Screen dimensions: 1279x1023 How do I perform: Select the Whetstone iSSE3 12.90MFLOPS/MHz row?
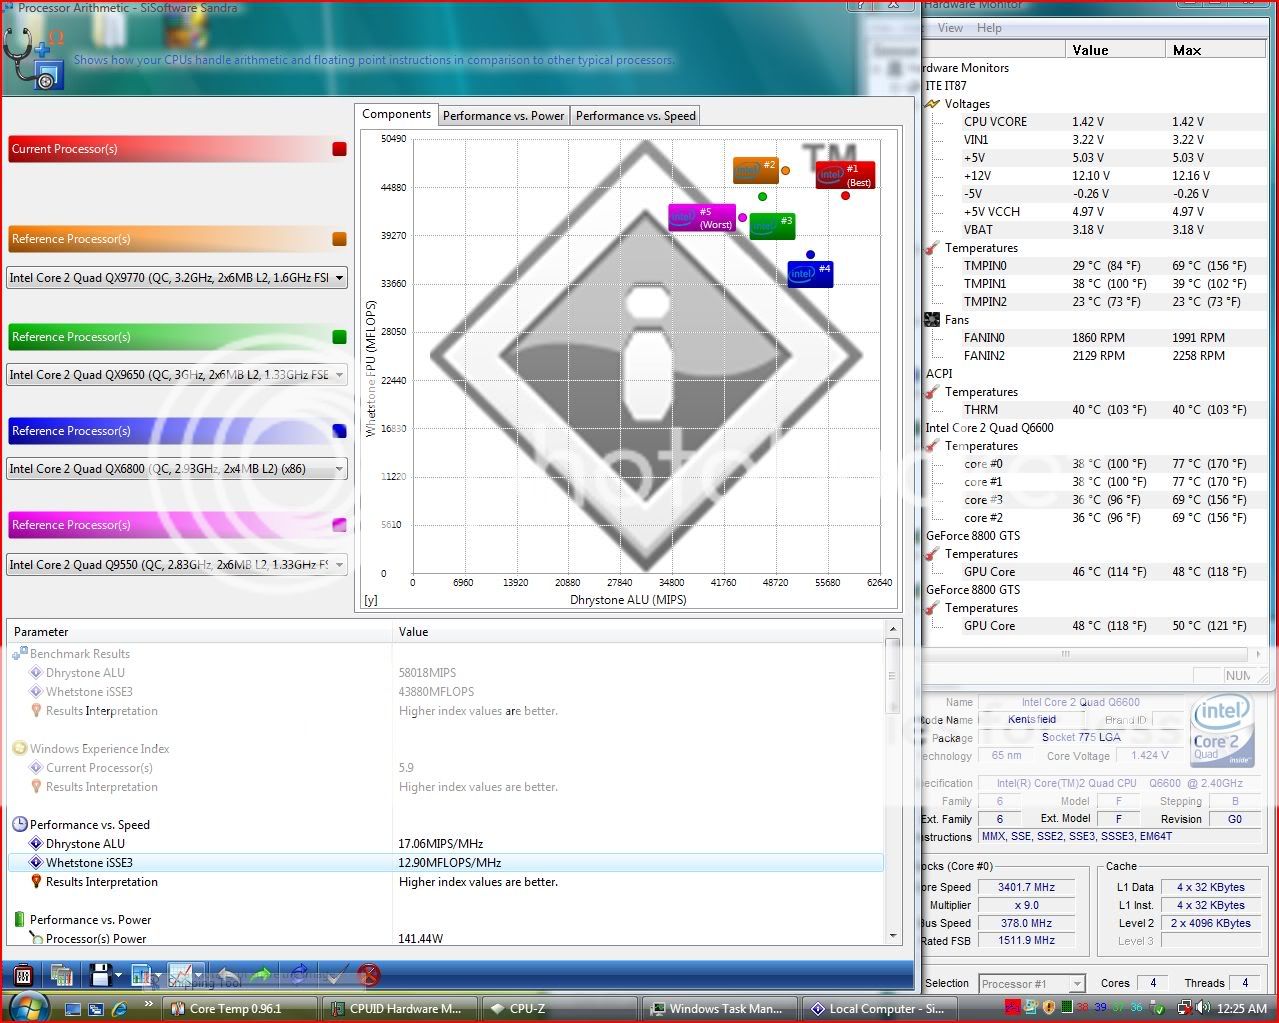point(445,863)
